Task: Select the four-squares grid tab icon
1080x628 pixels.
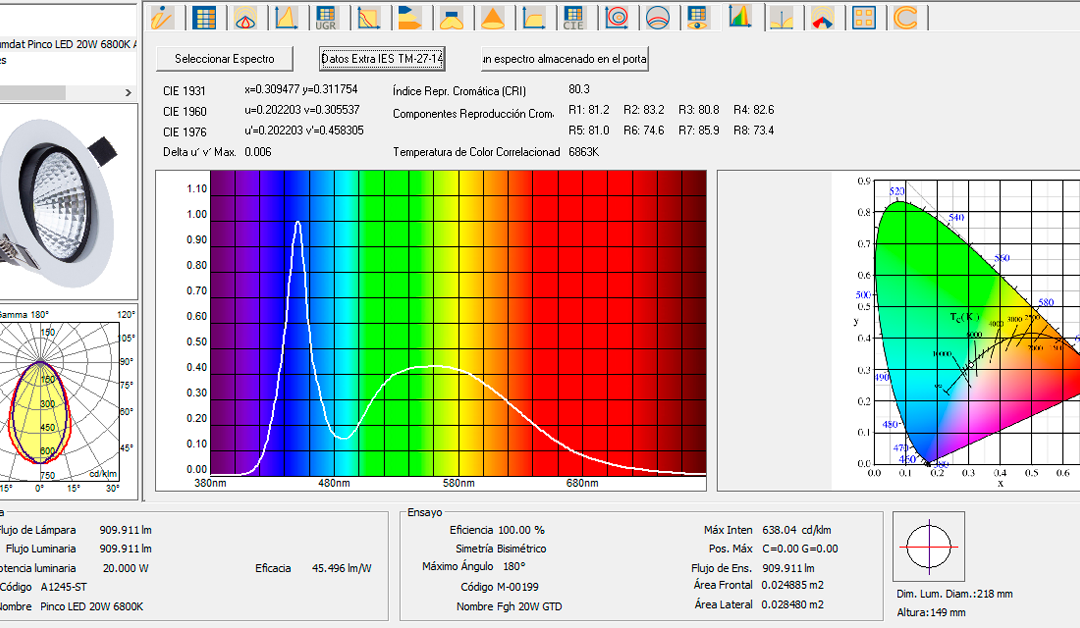Action: pyautogui.click(x=864, y=17)
